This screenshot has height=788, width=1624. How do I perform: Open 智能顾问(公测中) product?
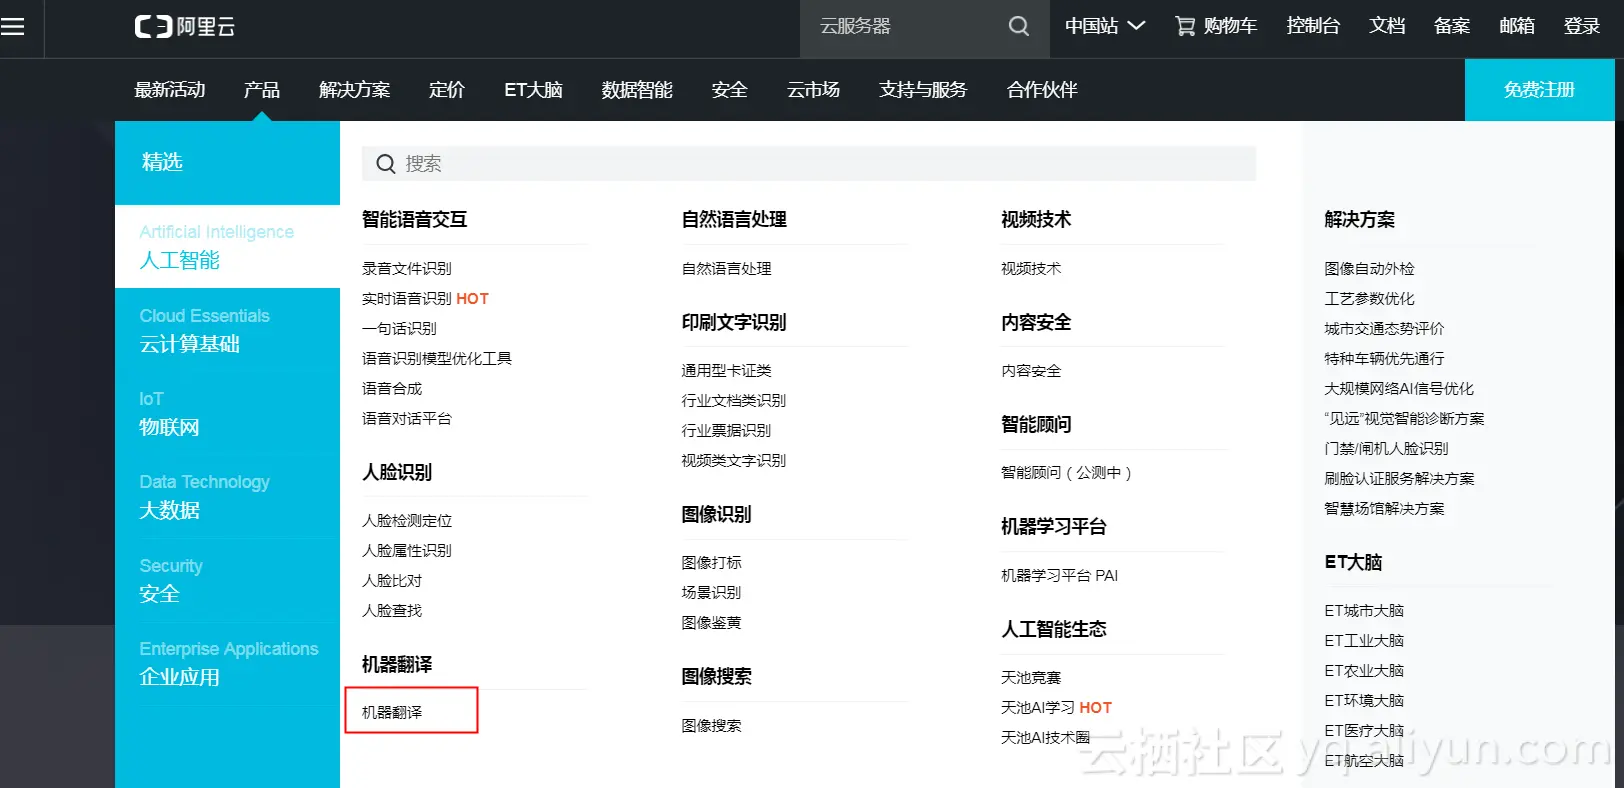[1066, 473]
